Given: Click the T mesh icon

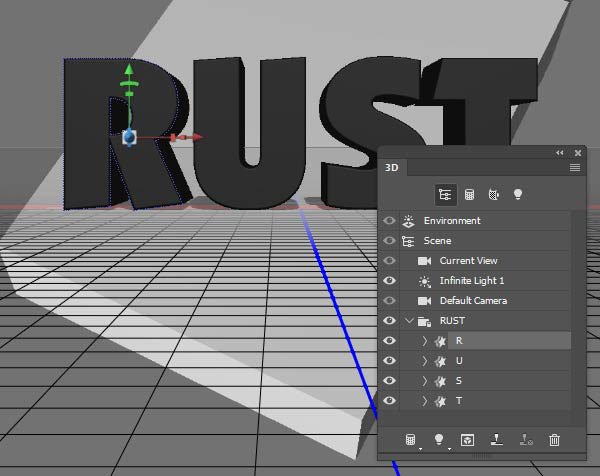Looking at the screenshot, I should tap(440, 401).
